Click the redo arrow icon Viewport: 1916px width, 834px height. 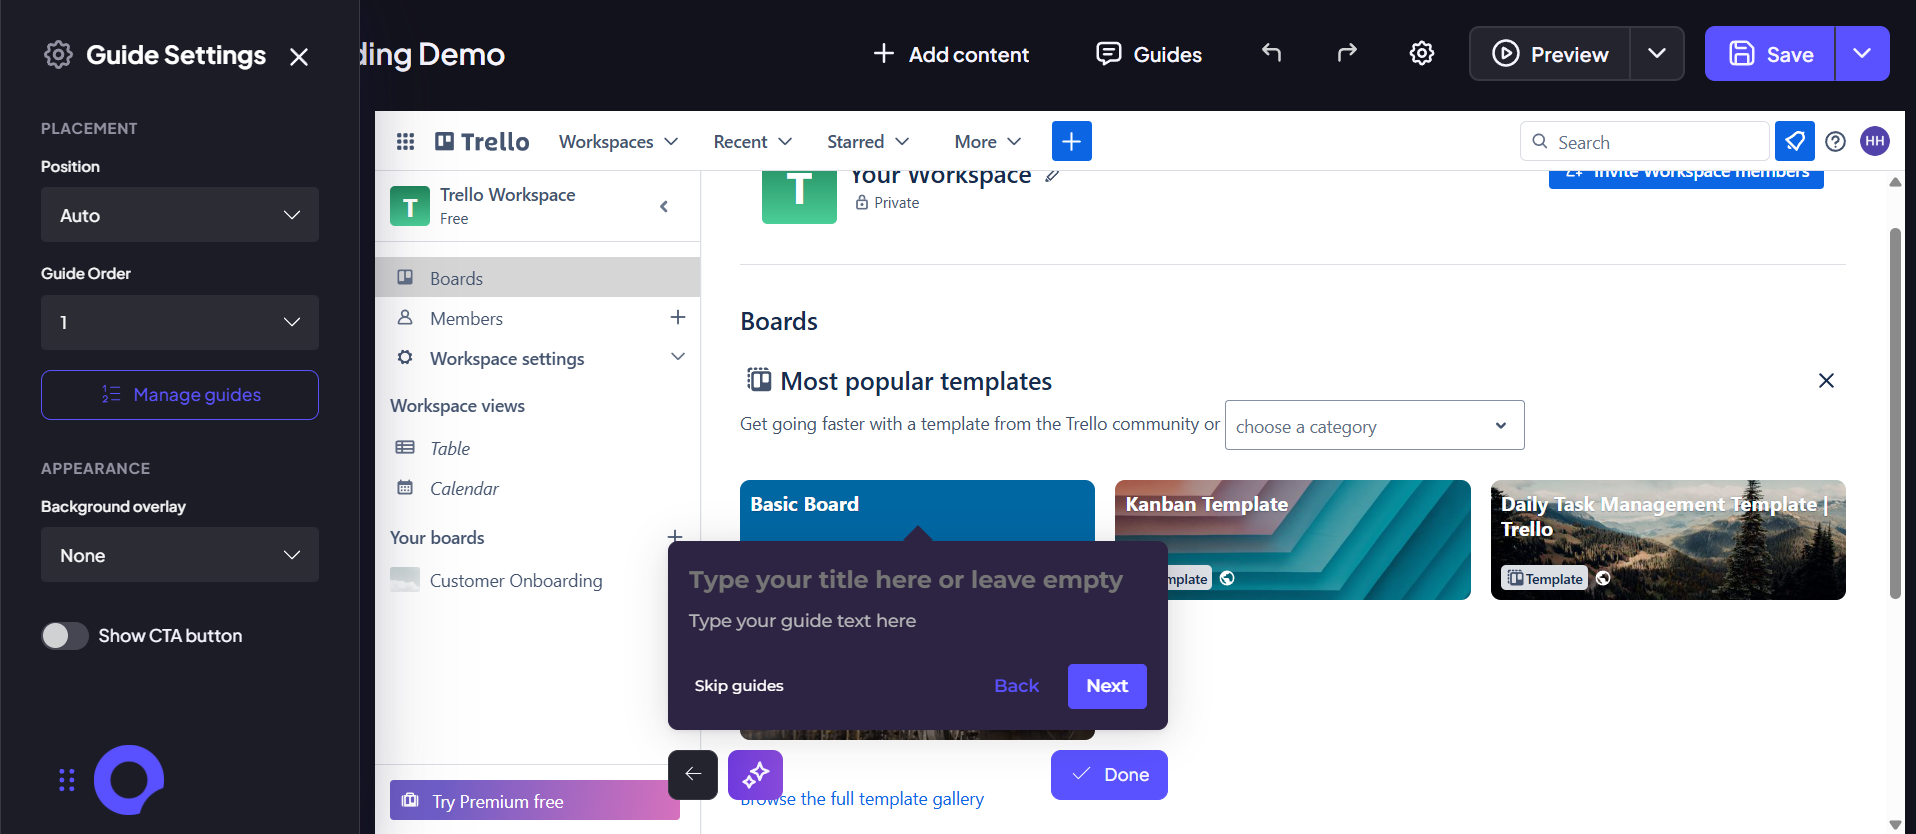[1347, 53]
